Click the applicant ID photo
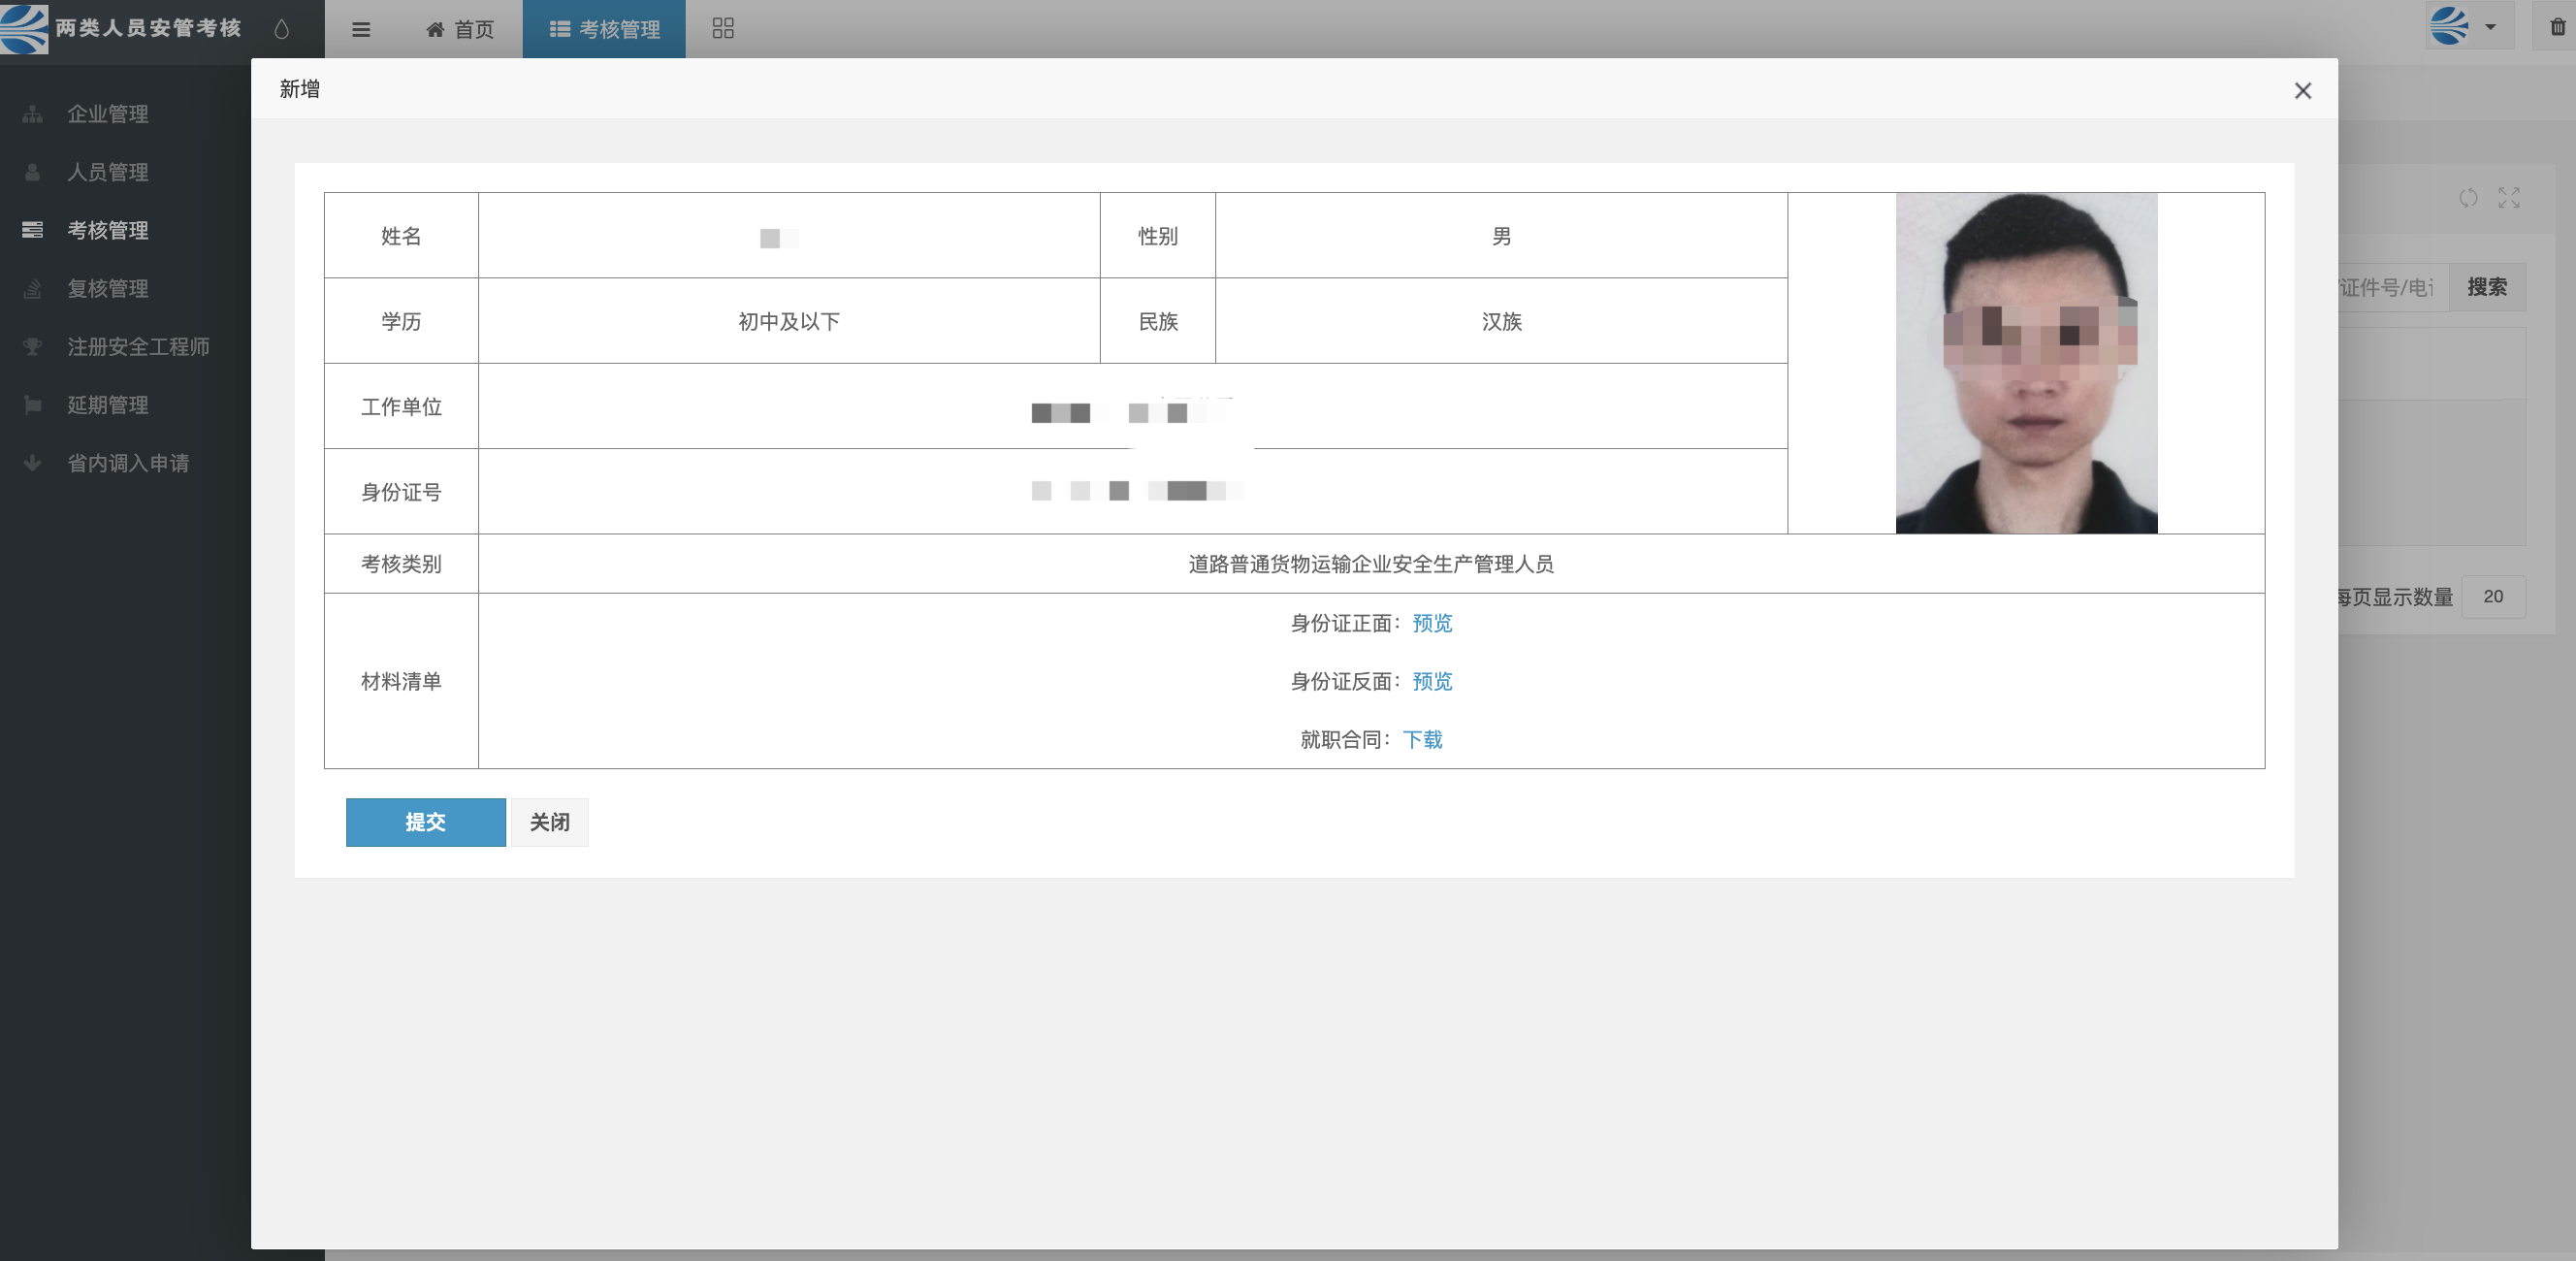Viewport: 2576px width, 1261px height. tap(2026, 363)
